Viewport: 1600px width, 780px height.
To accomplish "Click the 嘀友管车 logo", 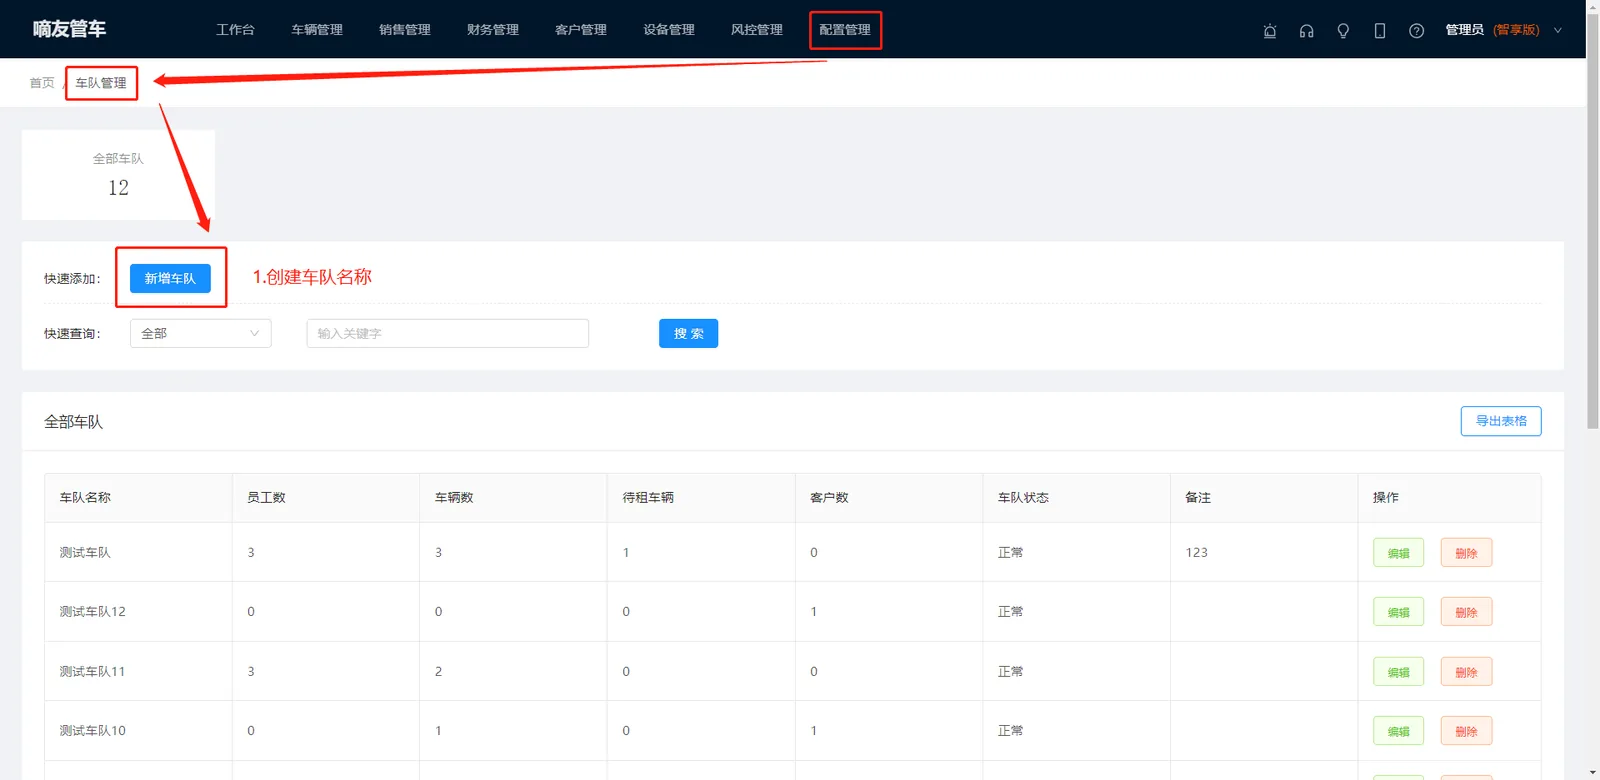I will tap(69, 29).
